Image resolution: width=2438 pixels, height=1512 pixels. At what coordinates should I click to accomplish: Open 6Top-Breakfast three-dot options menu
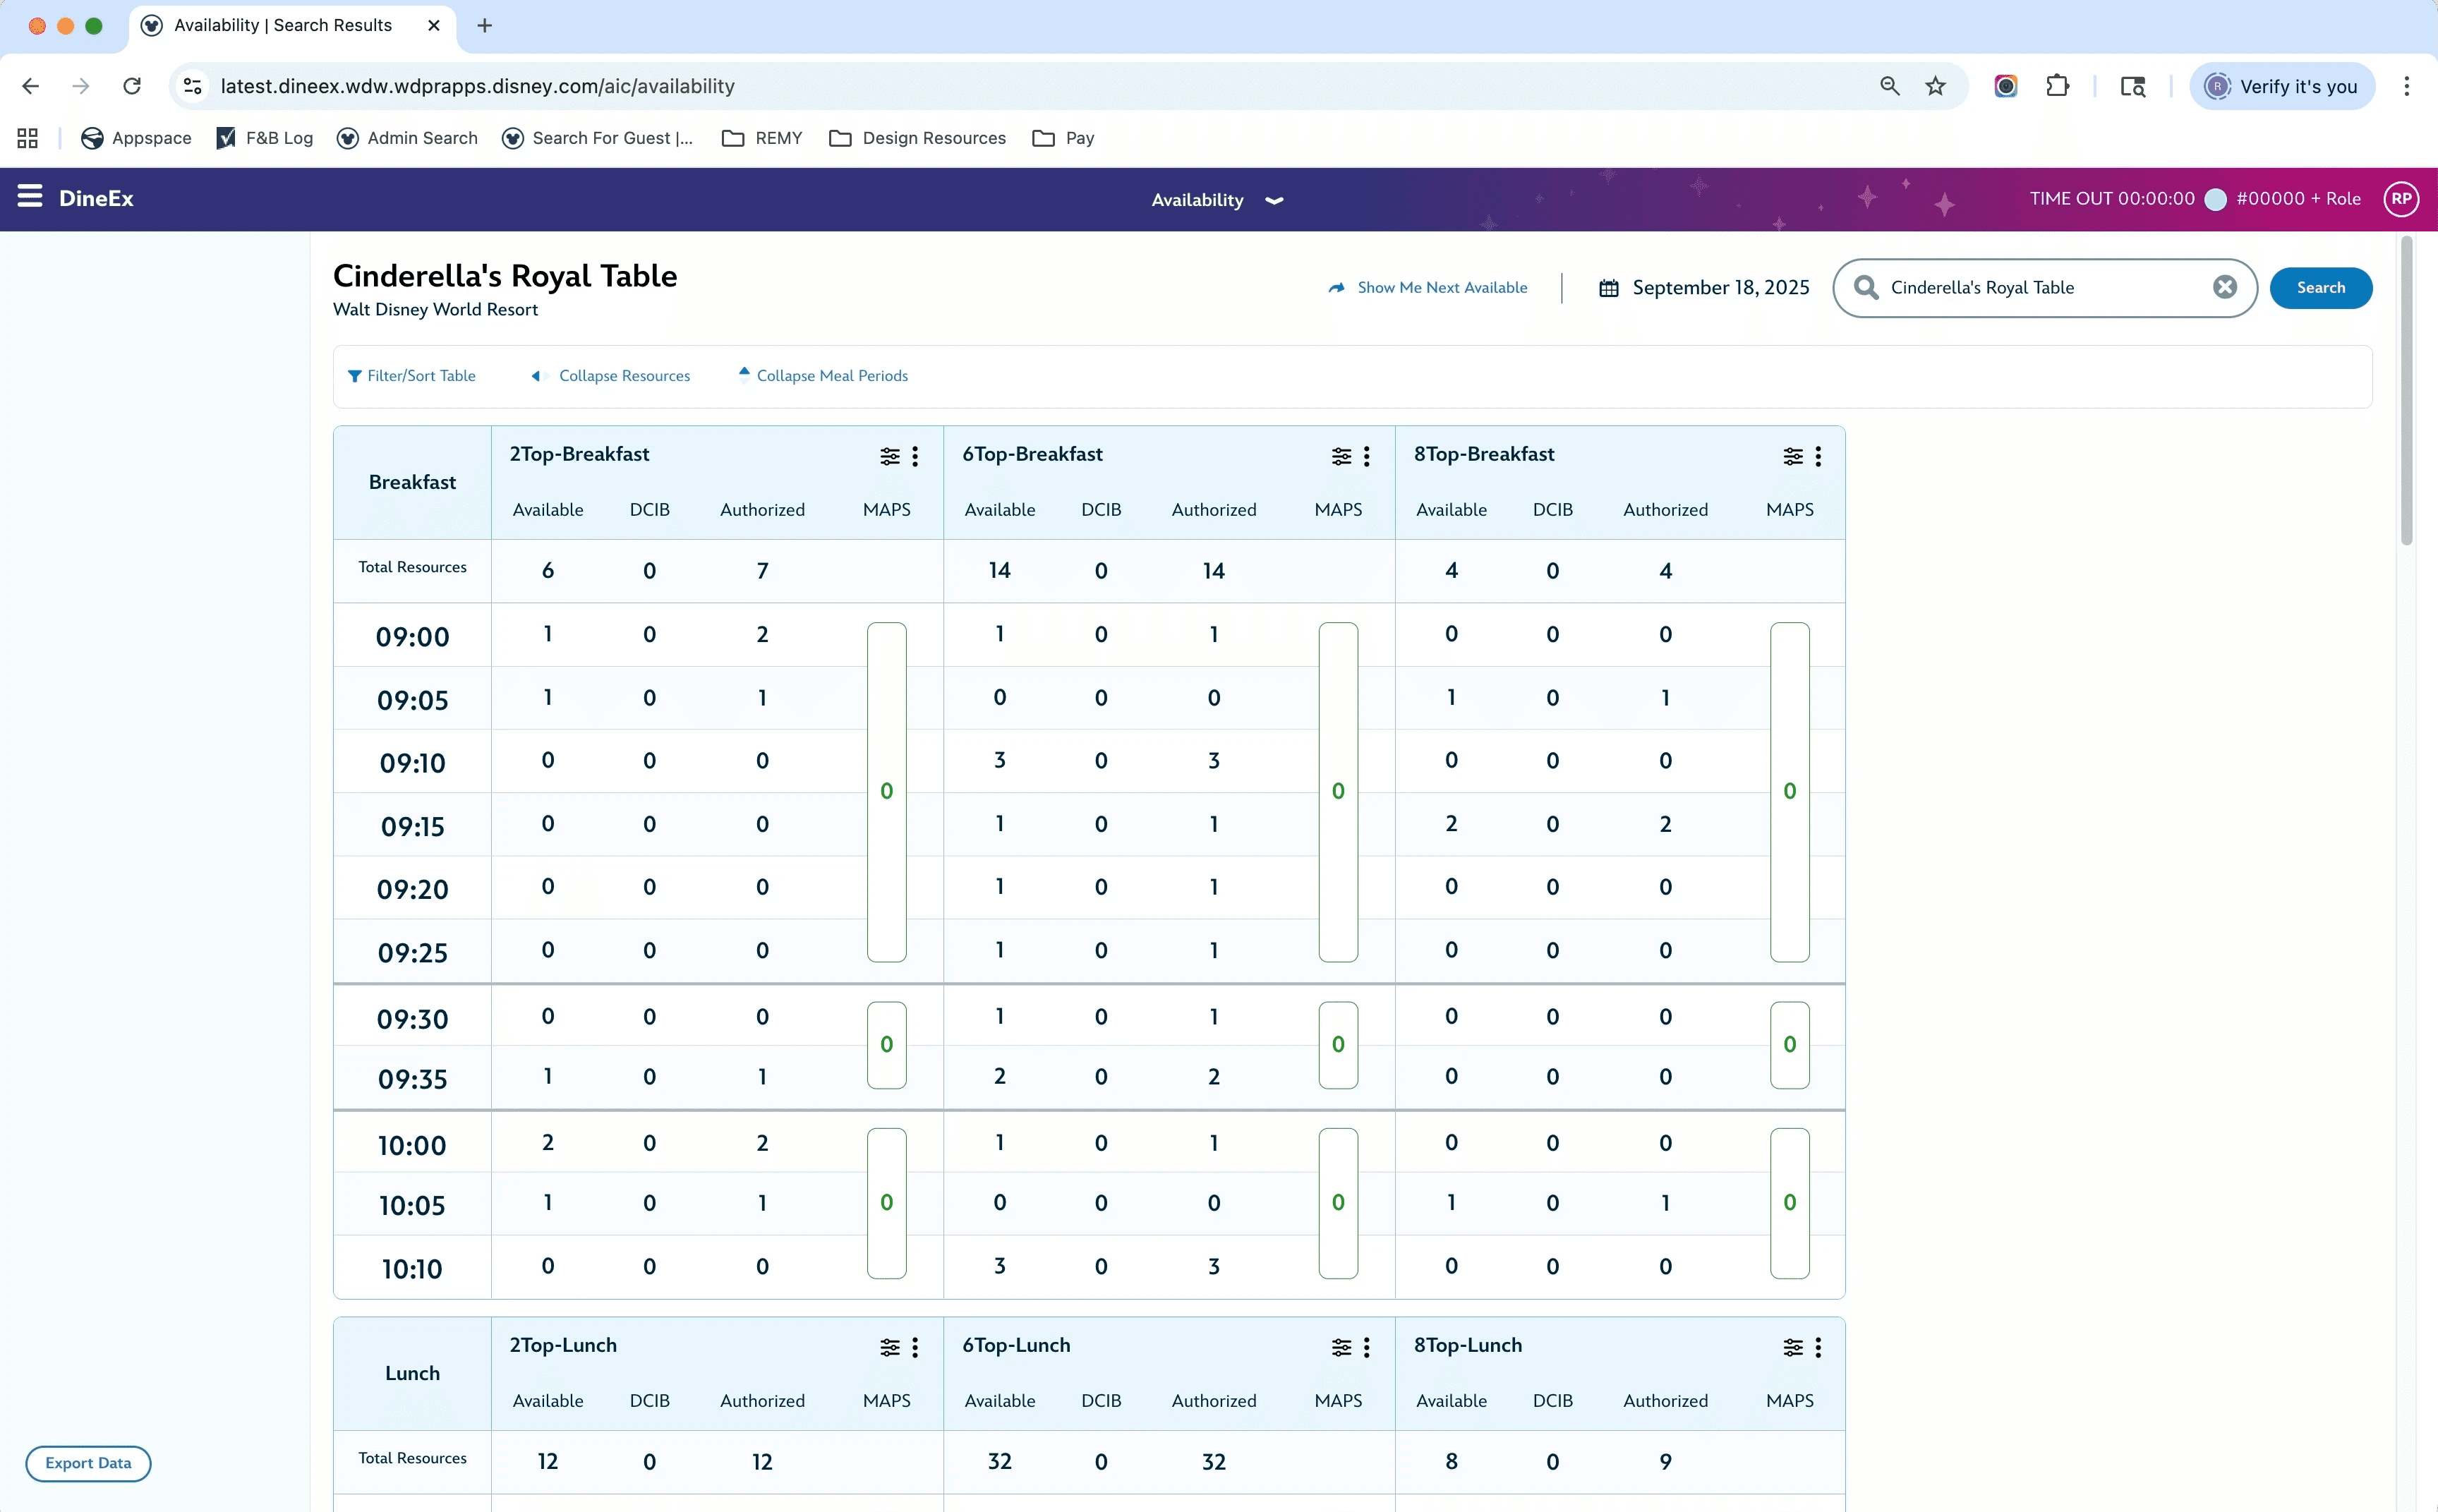pos(1367,456)
